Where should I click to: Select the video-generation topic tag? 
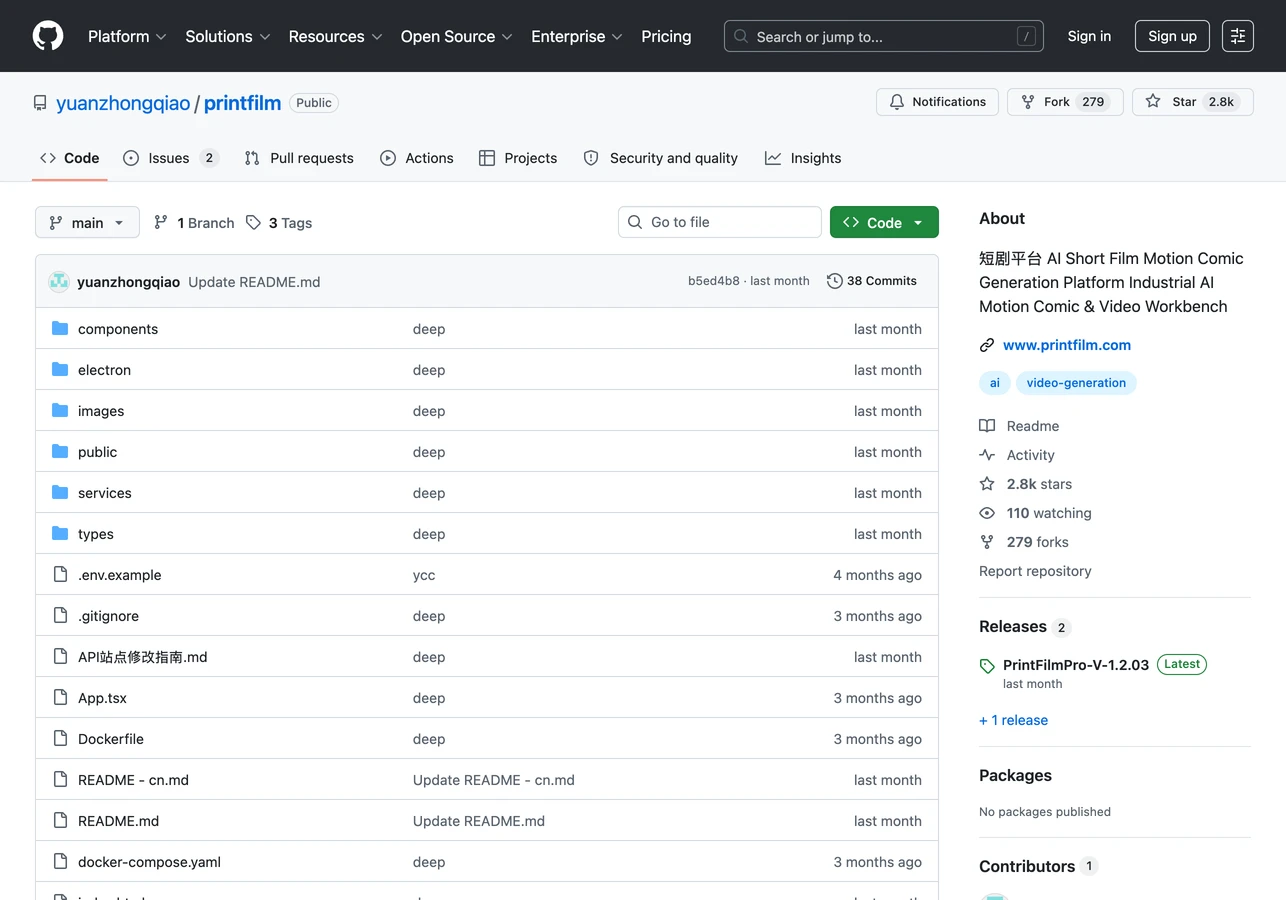pyautogui.click(x=1076, y=383)
